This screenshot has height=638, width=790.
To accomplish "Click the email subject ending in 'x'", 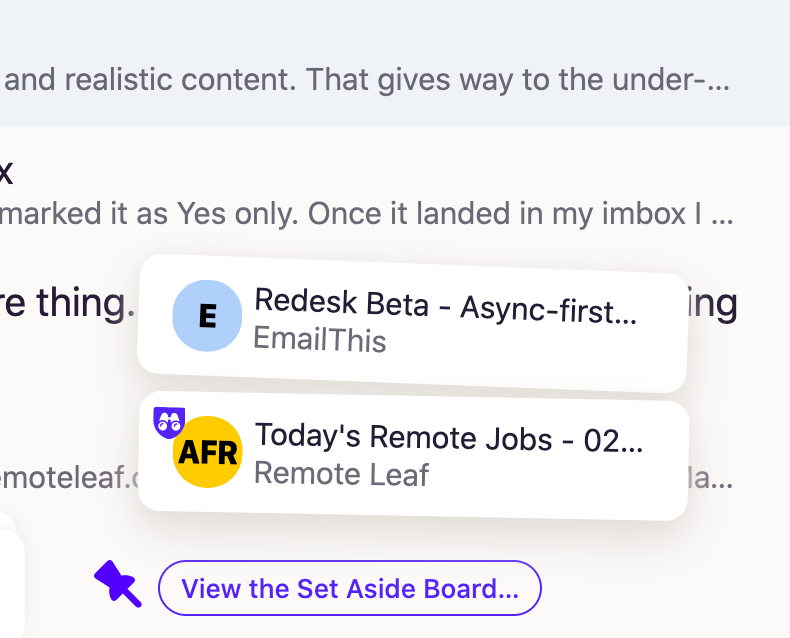I will (6, 173).
